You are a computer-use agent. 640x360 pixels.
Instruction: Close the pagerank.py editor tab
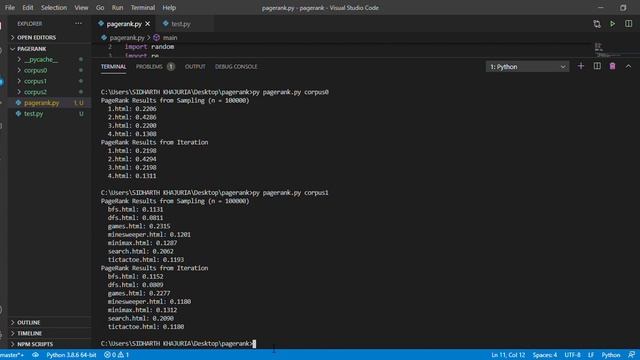point(147,24)
